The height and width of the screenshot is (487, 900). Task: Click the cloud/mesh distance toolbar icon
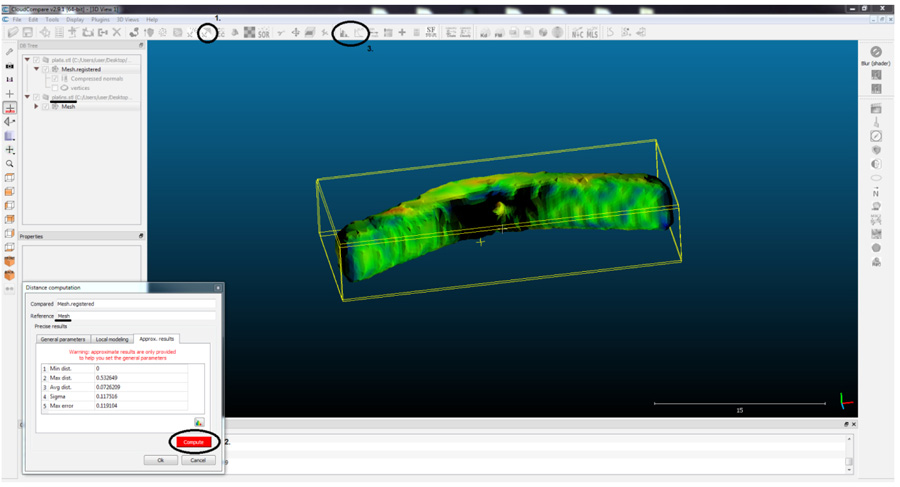pos(207,33)
